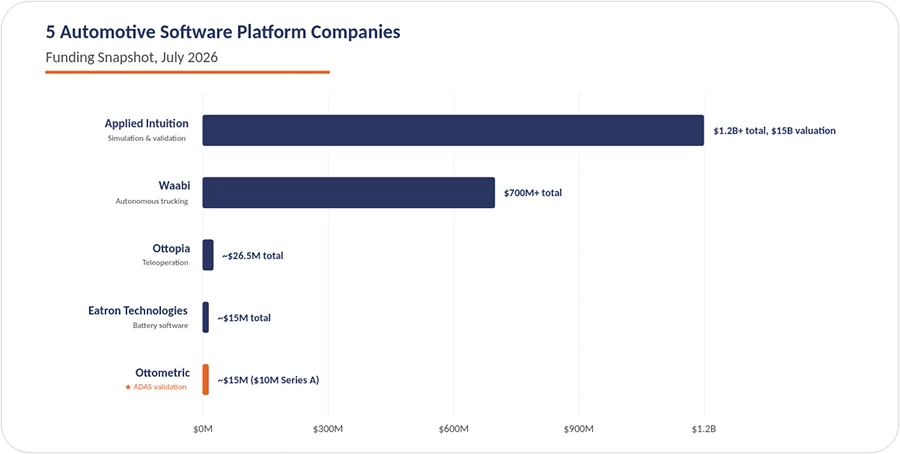Select the Eatron Technologies label
The image size is (900, 454).
pyautogui.click(x=138, y=311)
